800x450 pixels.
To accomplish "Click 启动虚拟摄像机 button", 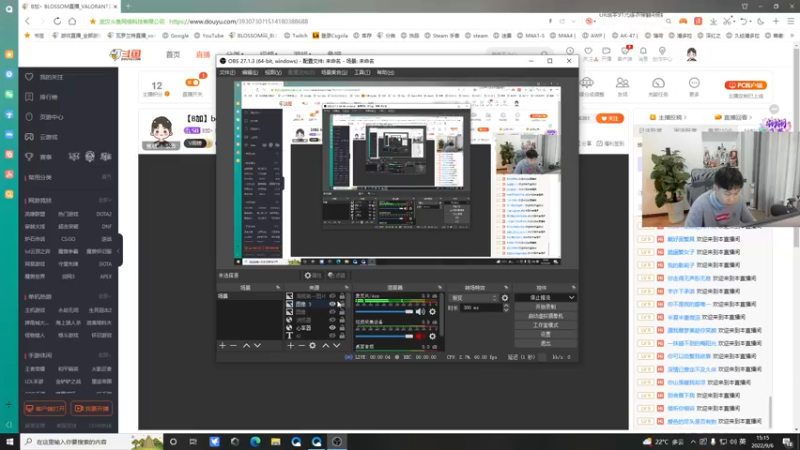I will [545, 316].
